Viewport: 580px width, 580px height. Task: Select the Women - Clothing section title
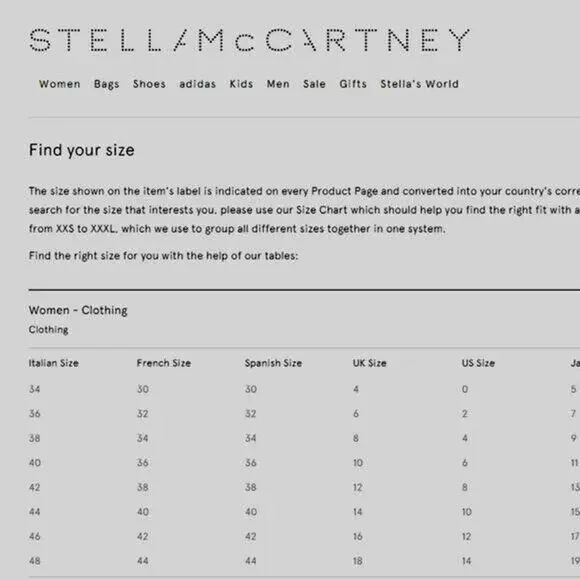click(x=78, y=310)
